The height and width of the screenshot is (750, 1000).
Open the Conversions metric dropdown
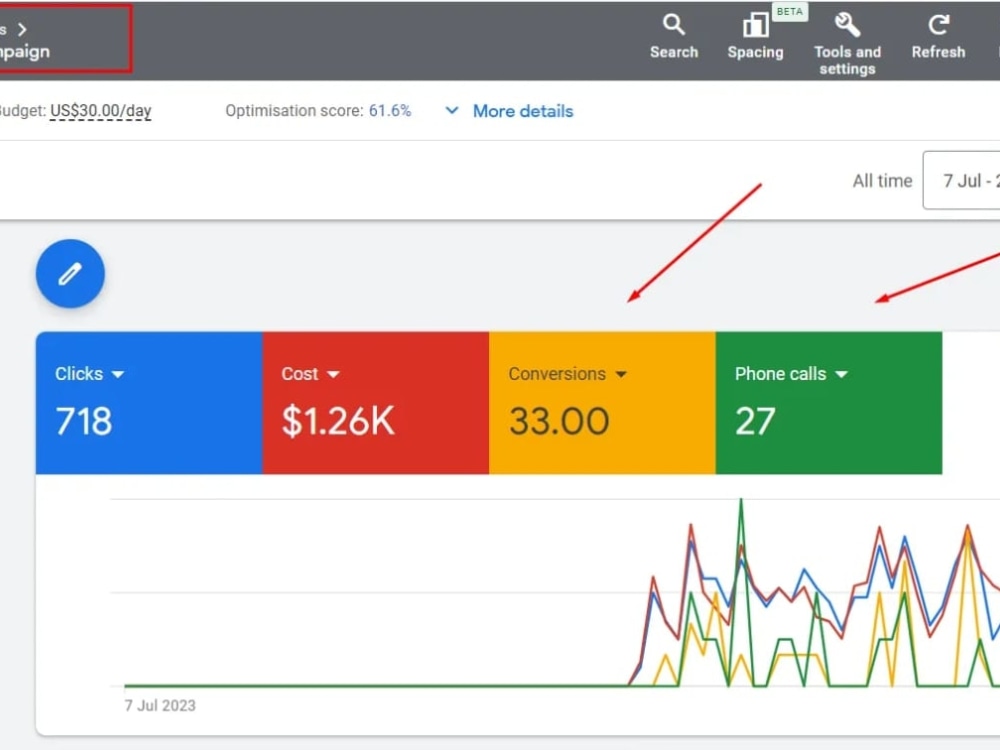(x=621, y=374)
